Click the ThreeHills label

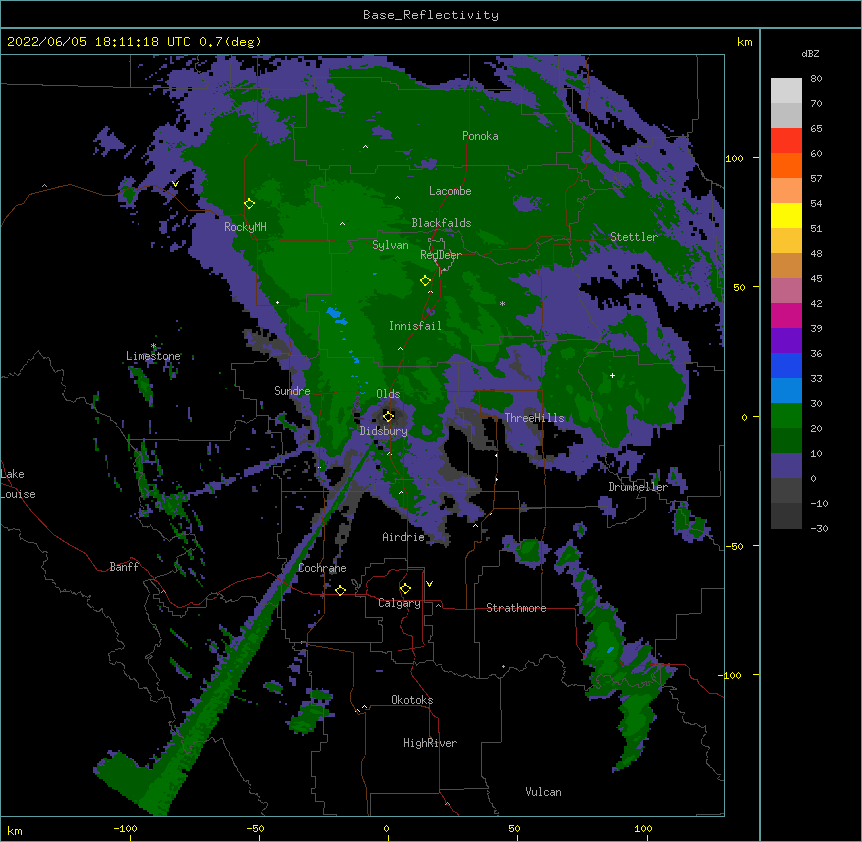[x=534, y=418]
